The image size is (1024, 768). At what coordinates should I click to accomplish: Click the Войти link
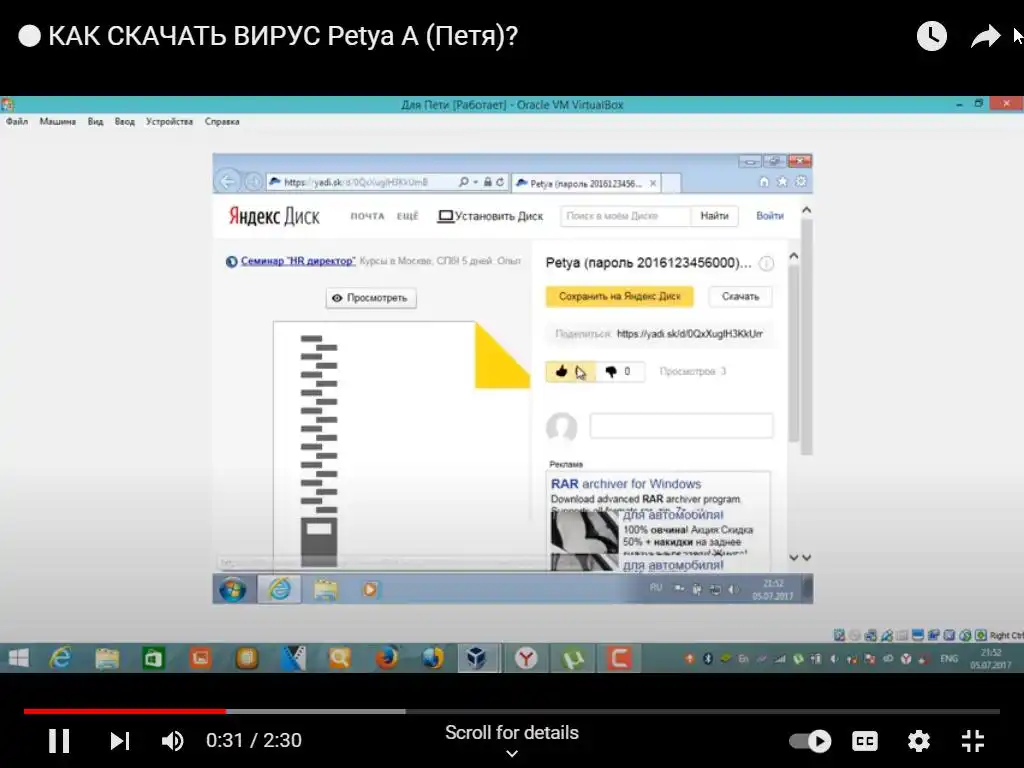tap(770, 216)
